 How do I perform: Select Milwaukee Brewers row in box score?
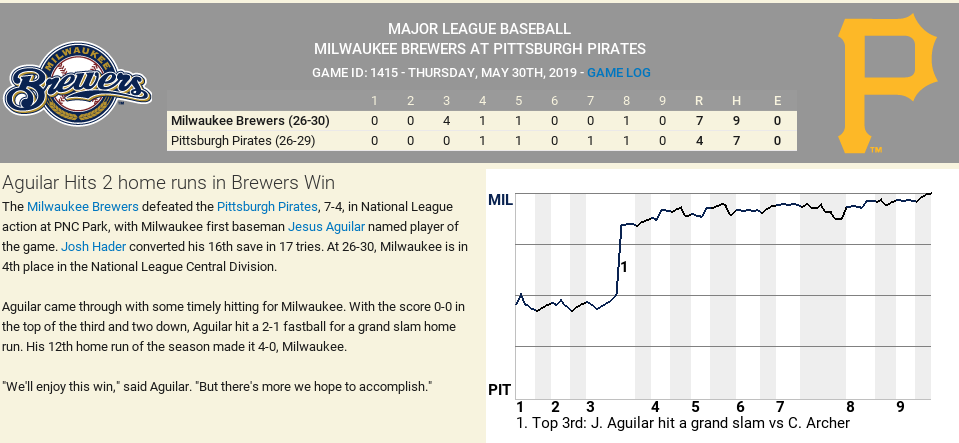pos(250,121)
